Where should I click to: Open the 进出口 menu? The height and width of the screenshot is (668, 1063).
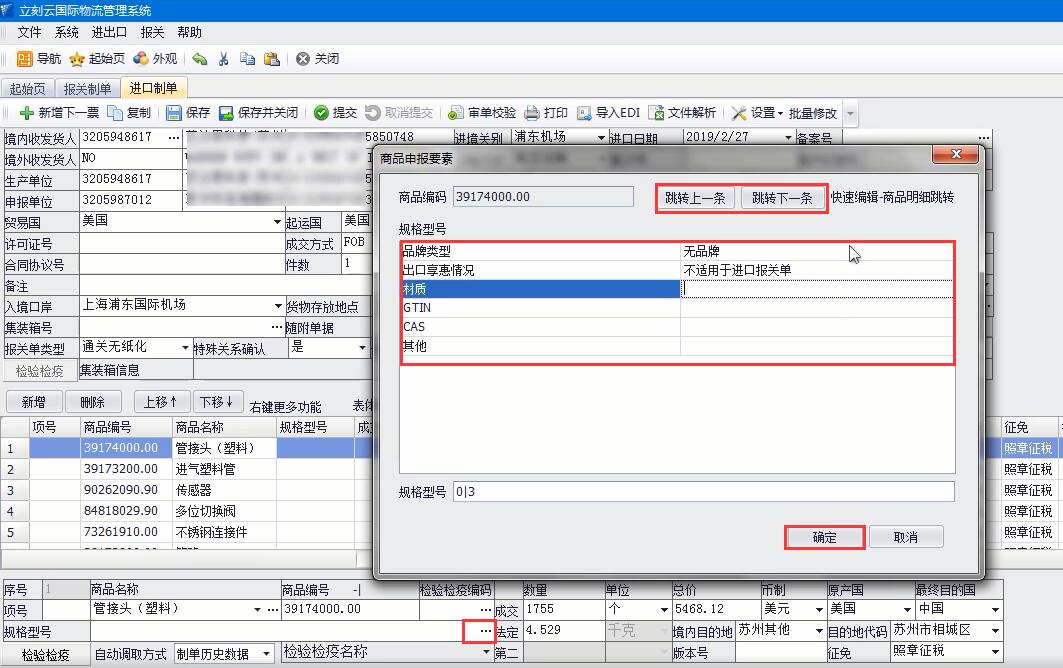tap(109, 33)
